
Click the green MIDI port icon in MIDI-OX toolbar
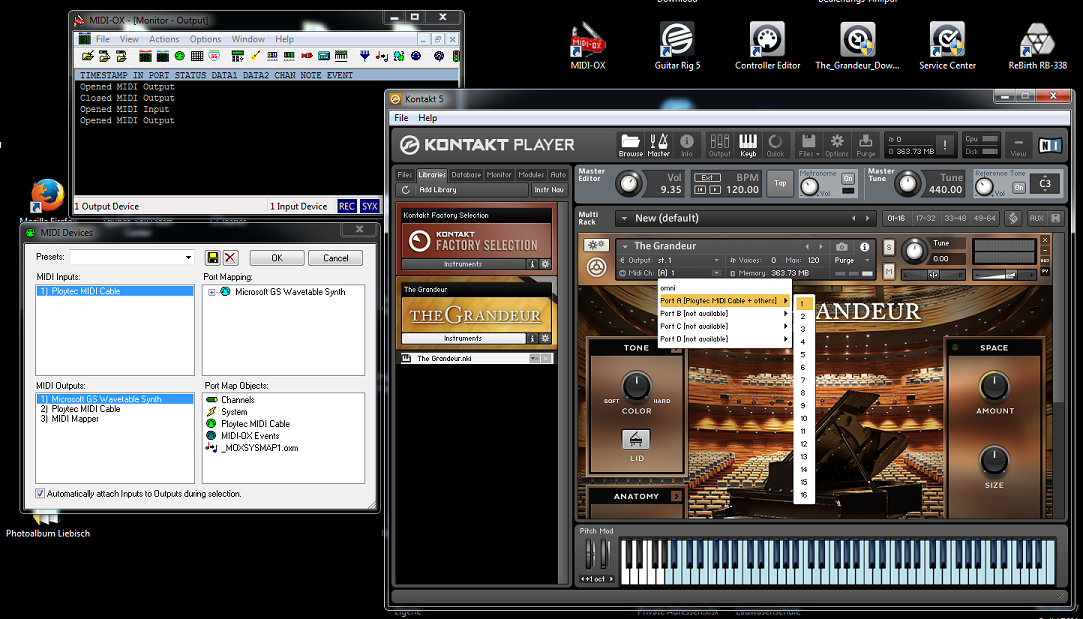click(180, 56)
